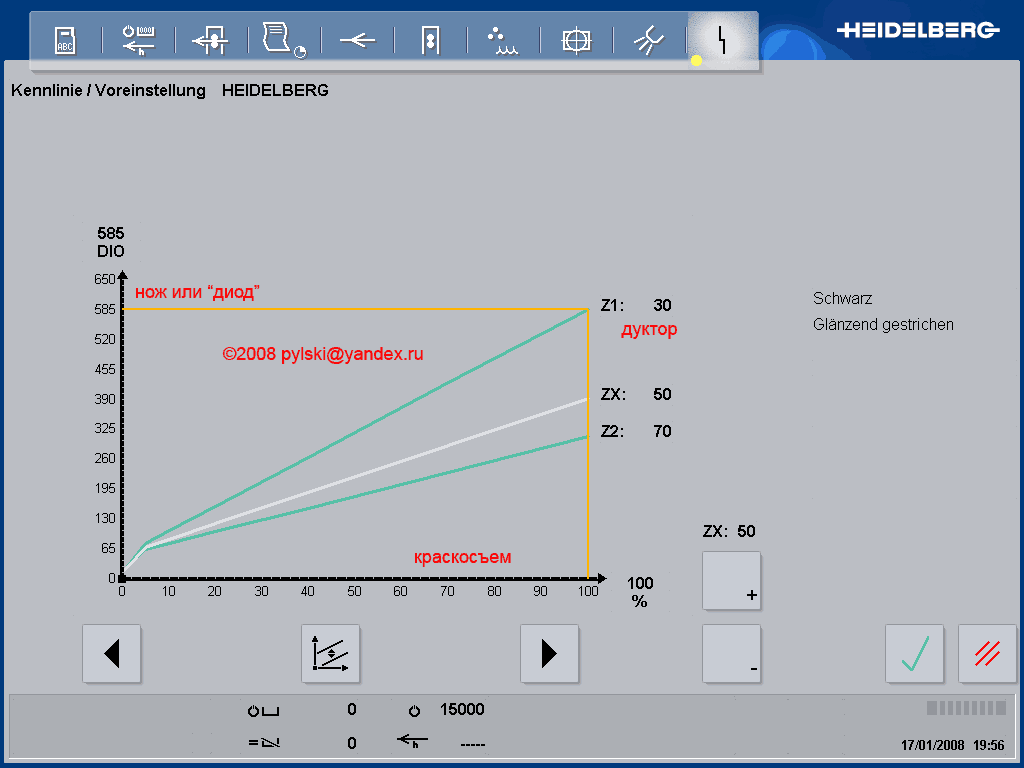
Task: Go to previous page with left arrow
Action: tap(112, 654)
